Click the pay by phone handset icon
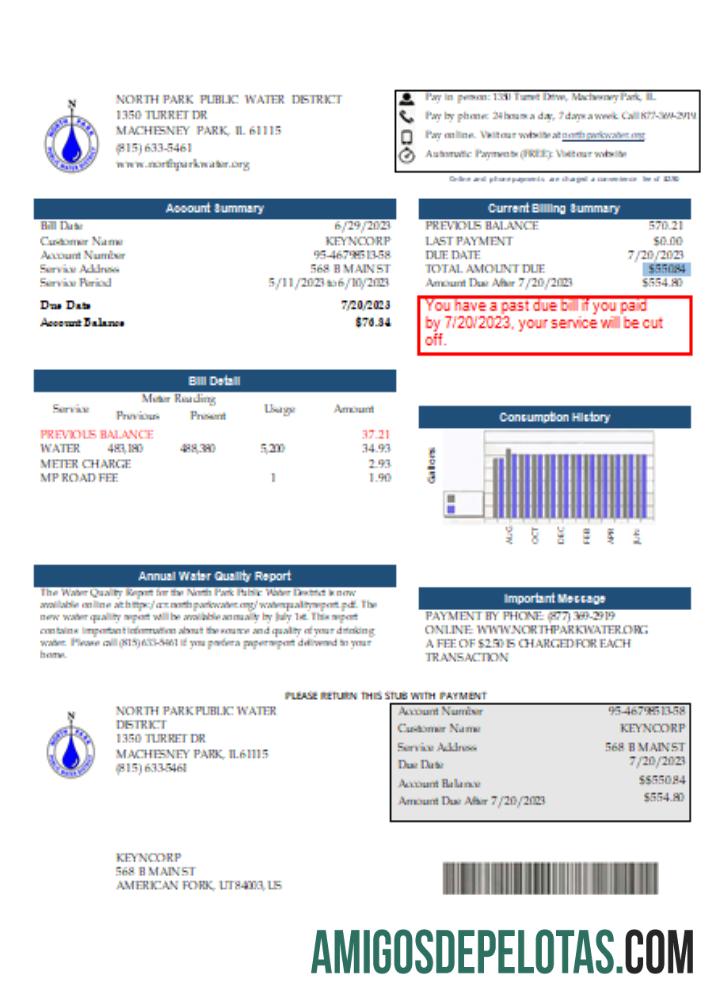Image resolution: width=720 pixels, height=1000 pixels. (x=407, y=117)
